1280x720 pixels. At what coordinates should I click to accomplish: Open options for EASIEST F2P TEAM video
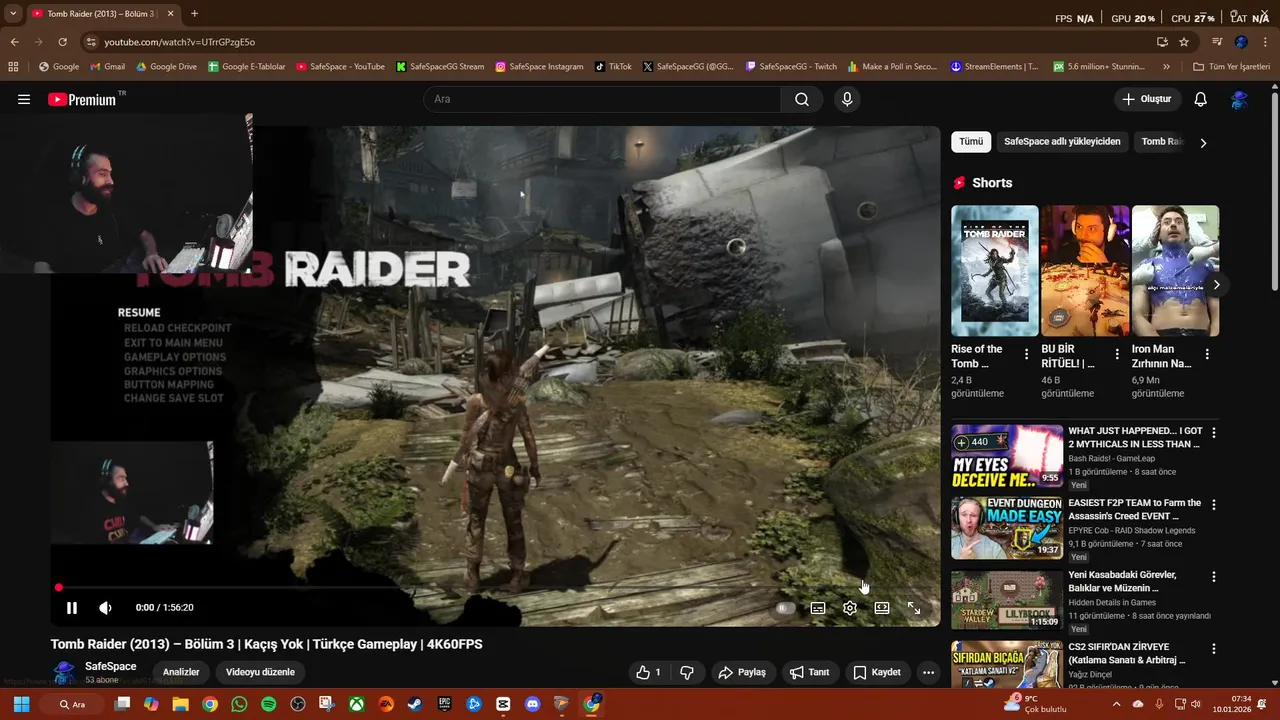1214,505
